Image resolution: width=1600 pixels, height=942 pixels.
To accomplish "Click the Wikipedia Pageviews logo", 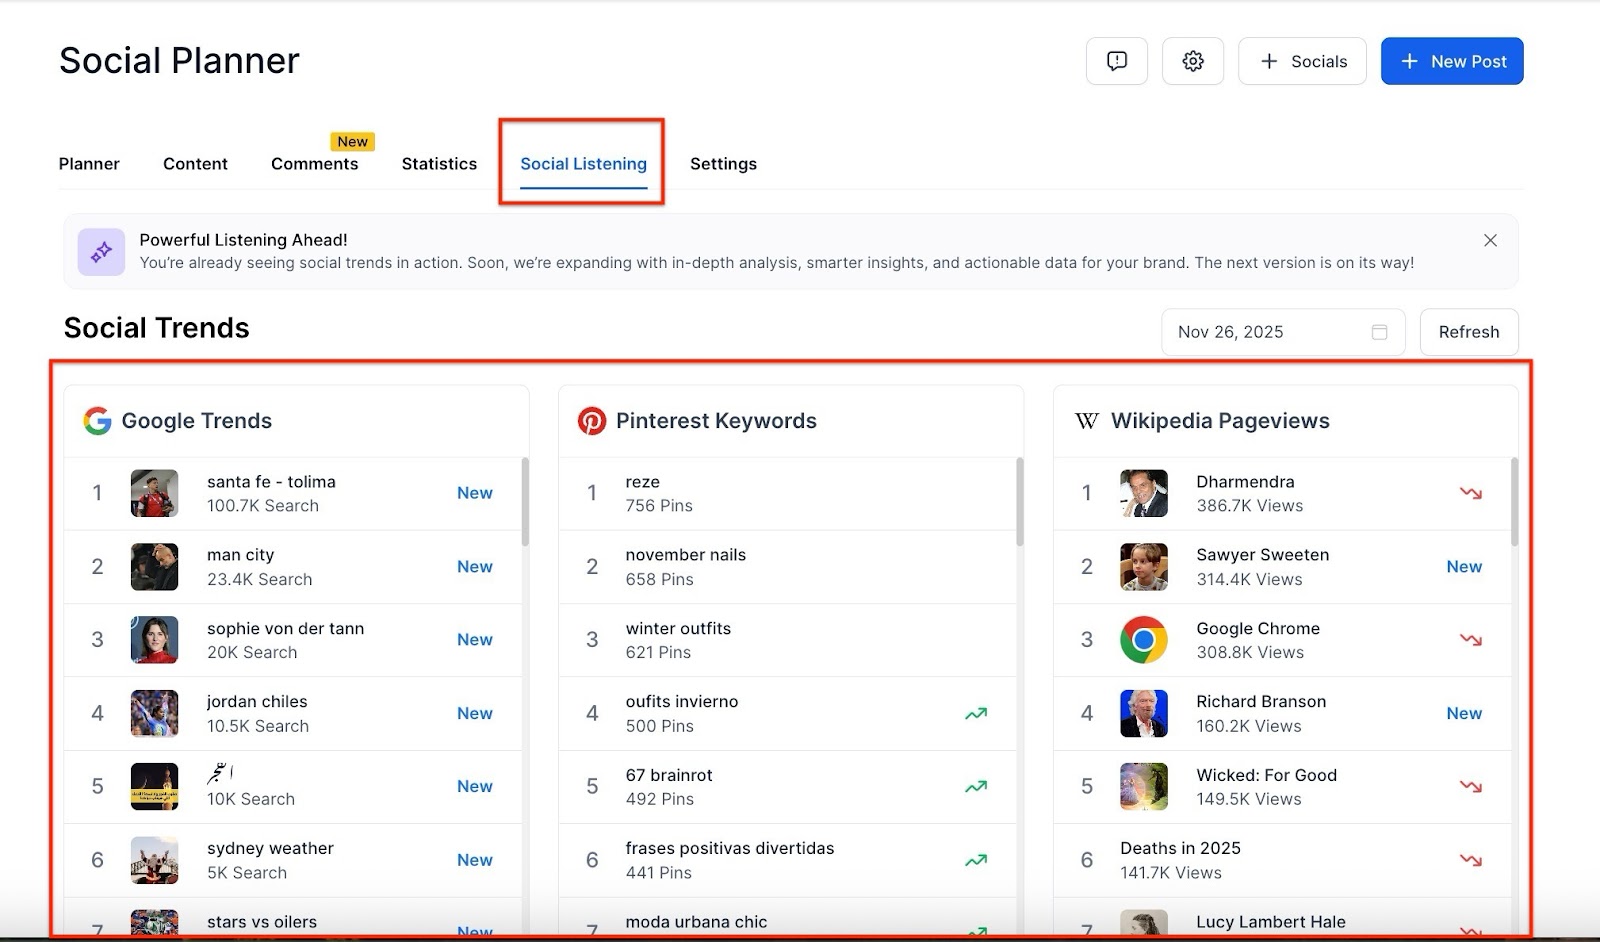I will (x=1087, y=421).
